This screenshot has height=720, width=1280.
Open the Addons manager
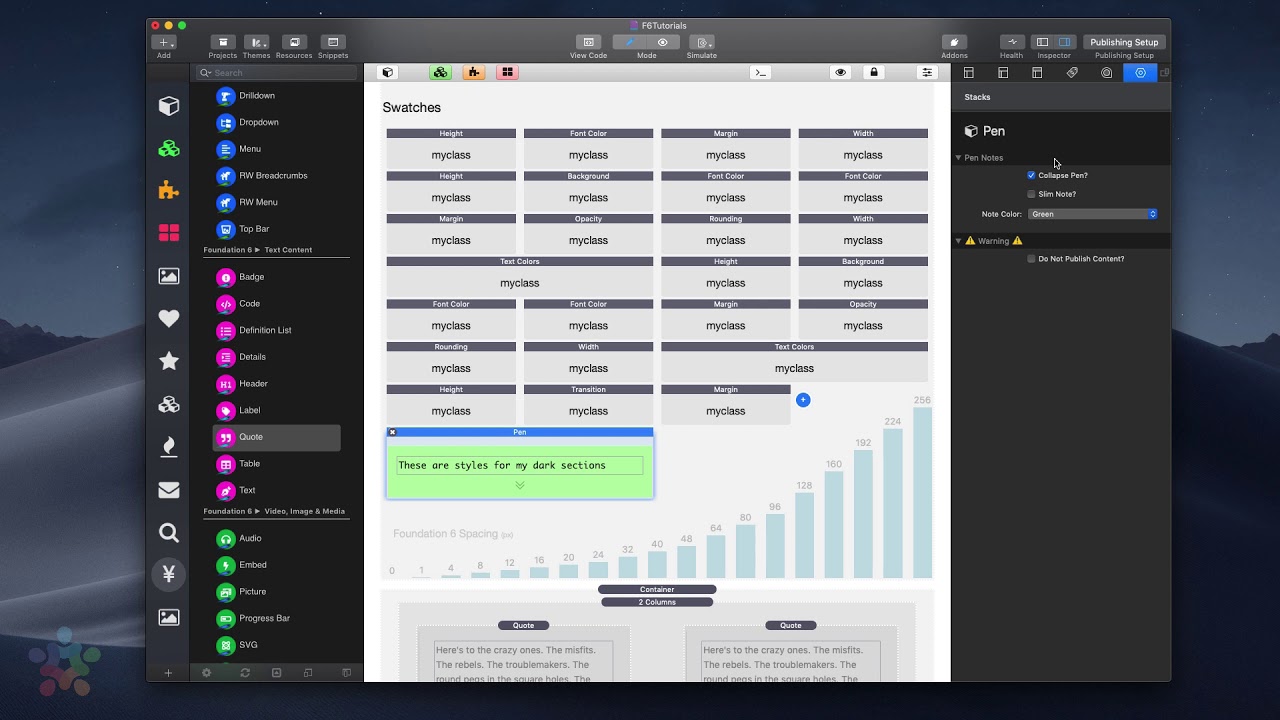pyautogui.click(x=954, y=42)
